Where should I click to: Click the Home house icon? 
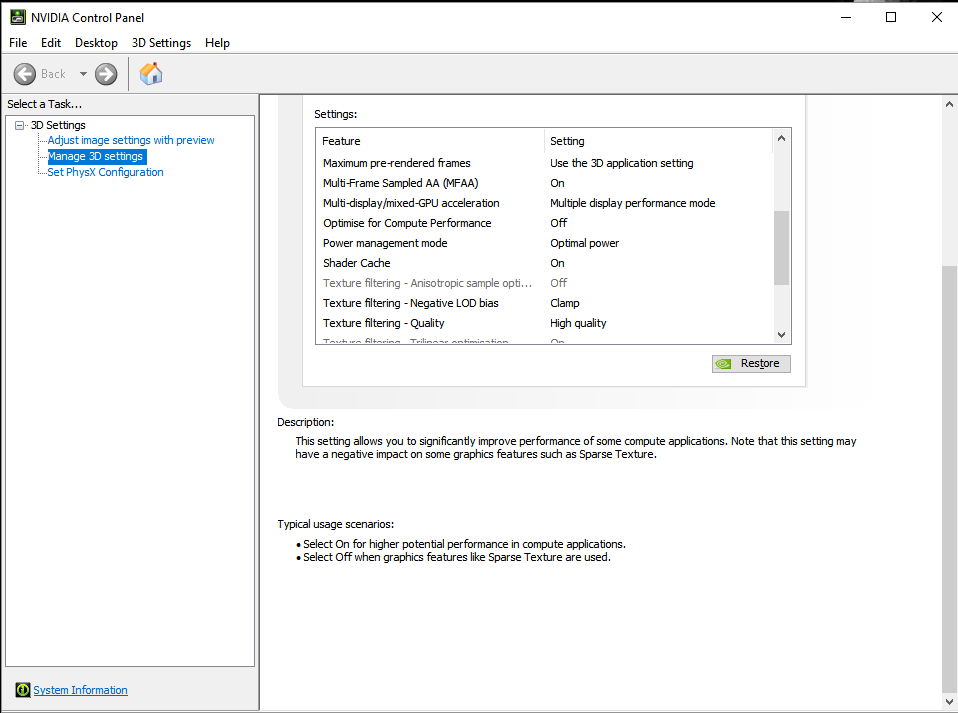pyautogui.click(x=151, y=74)
